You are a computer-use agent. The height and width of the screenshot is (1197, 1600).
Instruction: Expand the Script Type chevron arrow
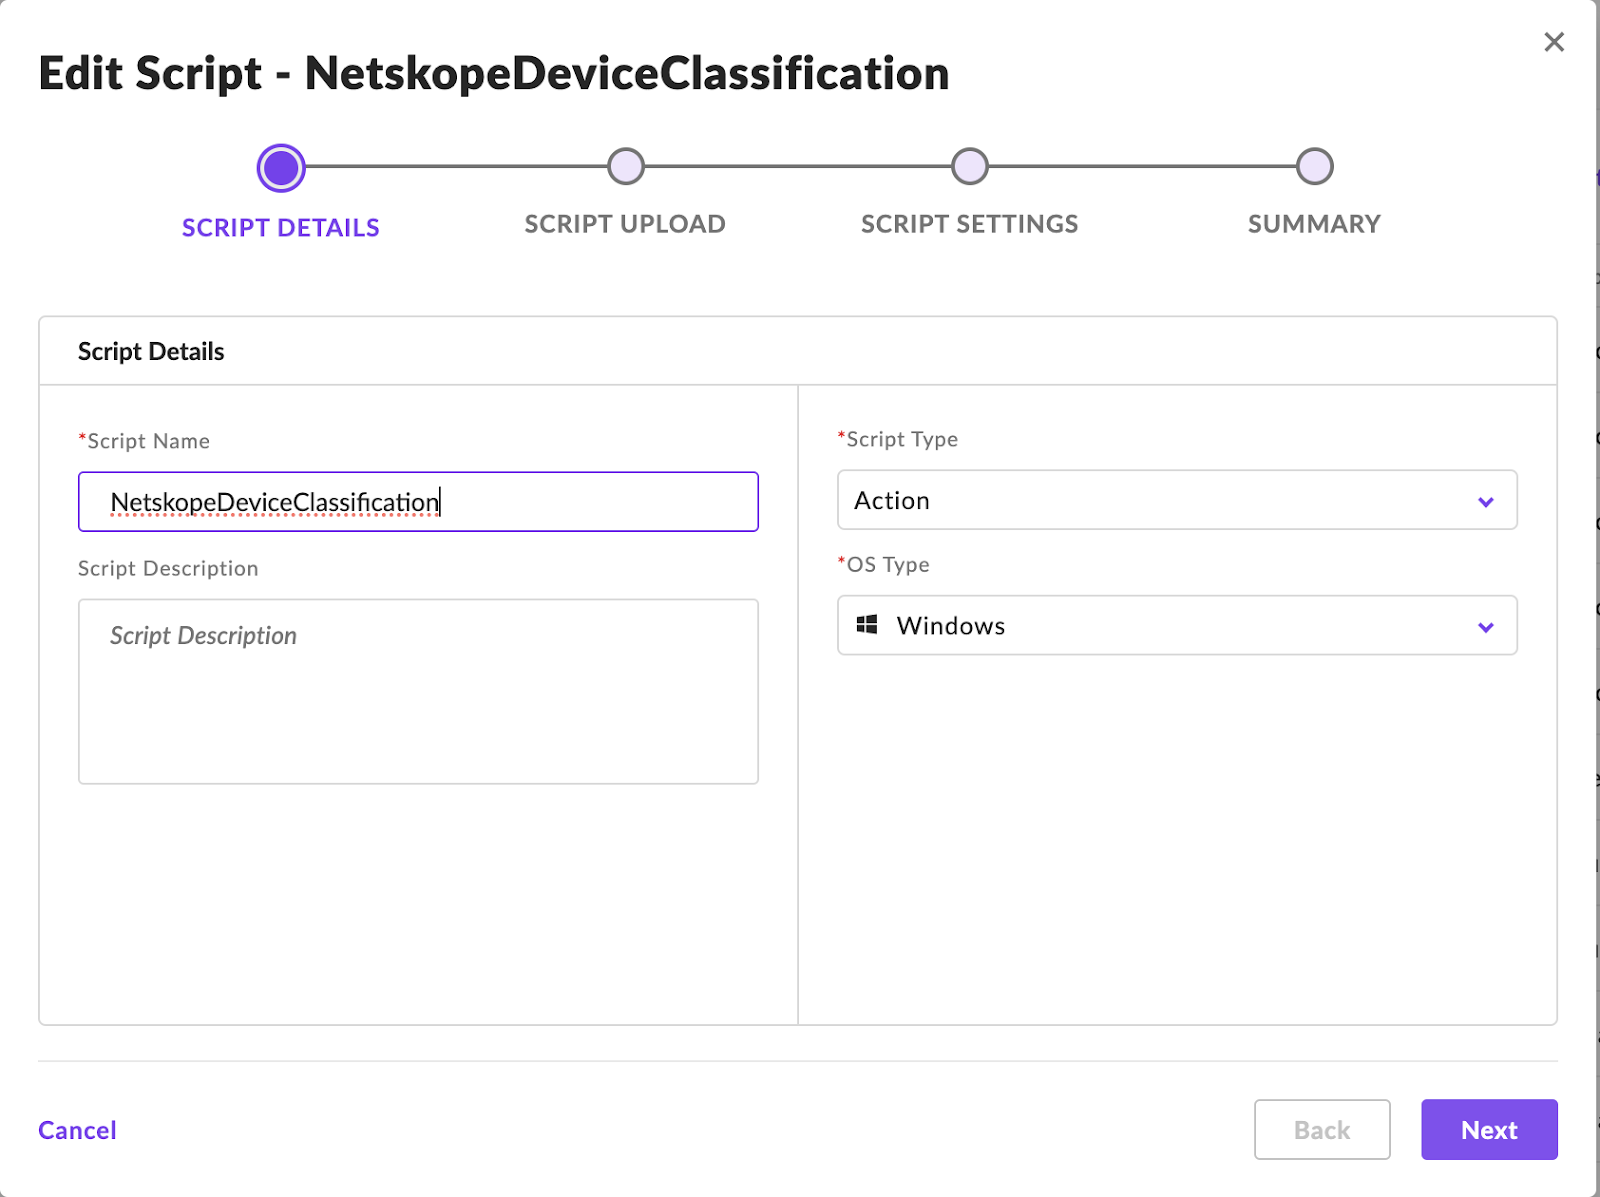(1486, 502)
